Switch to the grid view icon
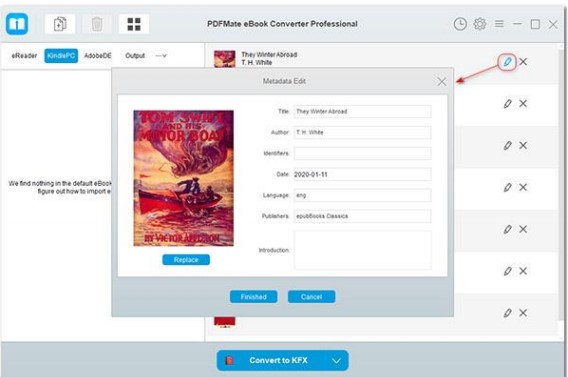The image size is (568, 377). (x=134, y=24)
